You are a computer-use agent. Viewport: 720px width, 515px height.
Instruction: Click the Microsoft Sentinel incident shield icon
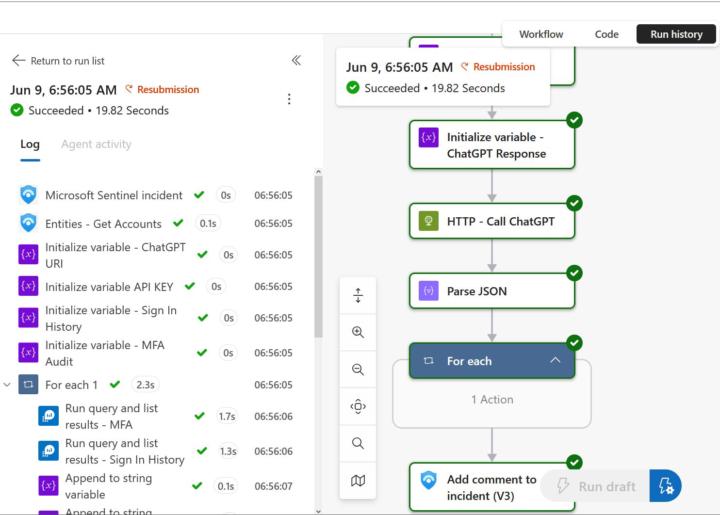pyautogui.click(x=28, y=195)
